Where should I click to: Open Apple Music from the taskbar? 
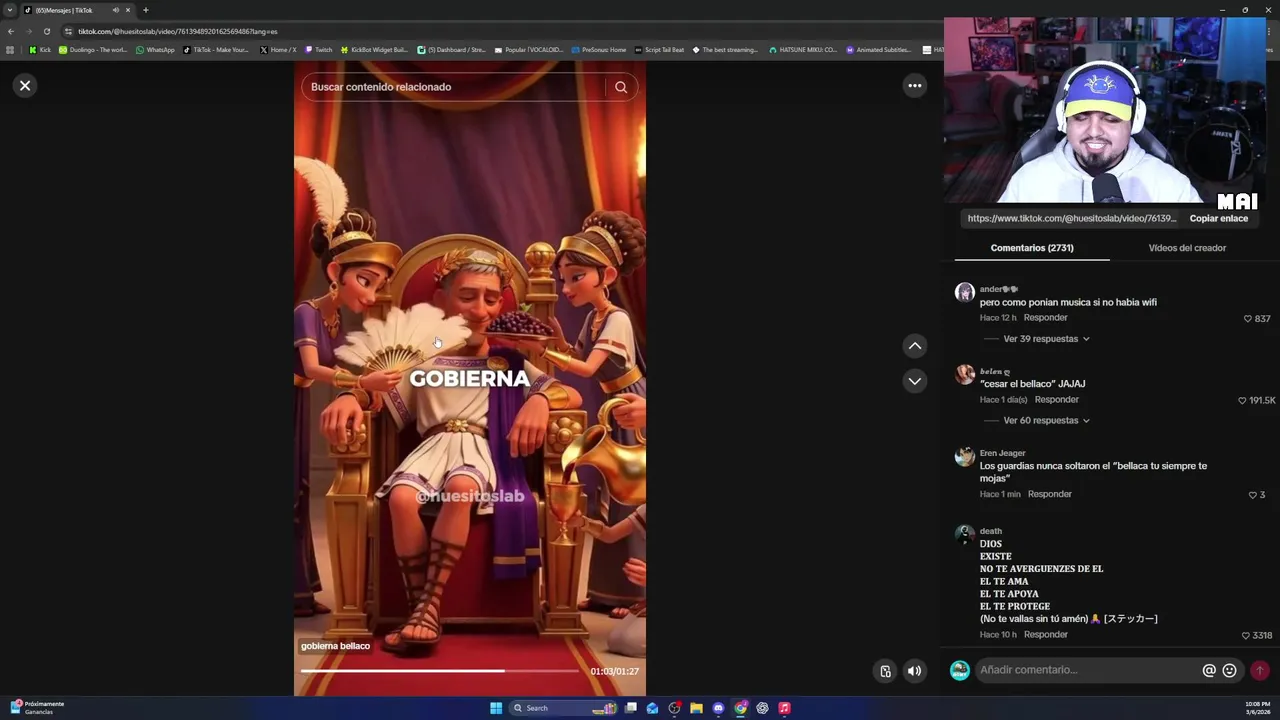(x=784, y=708)
